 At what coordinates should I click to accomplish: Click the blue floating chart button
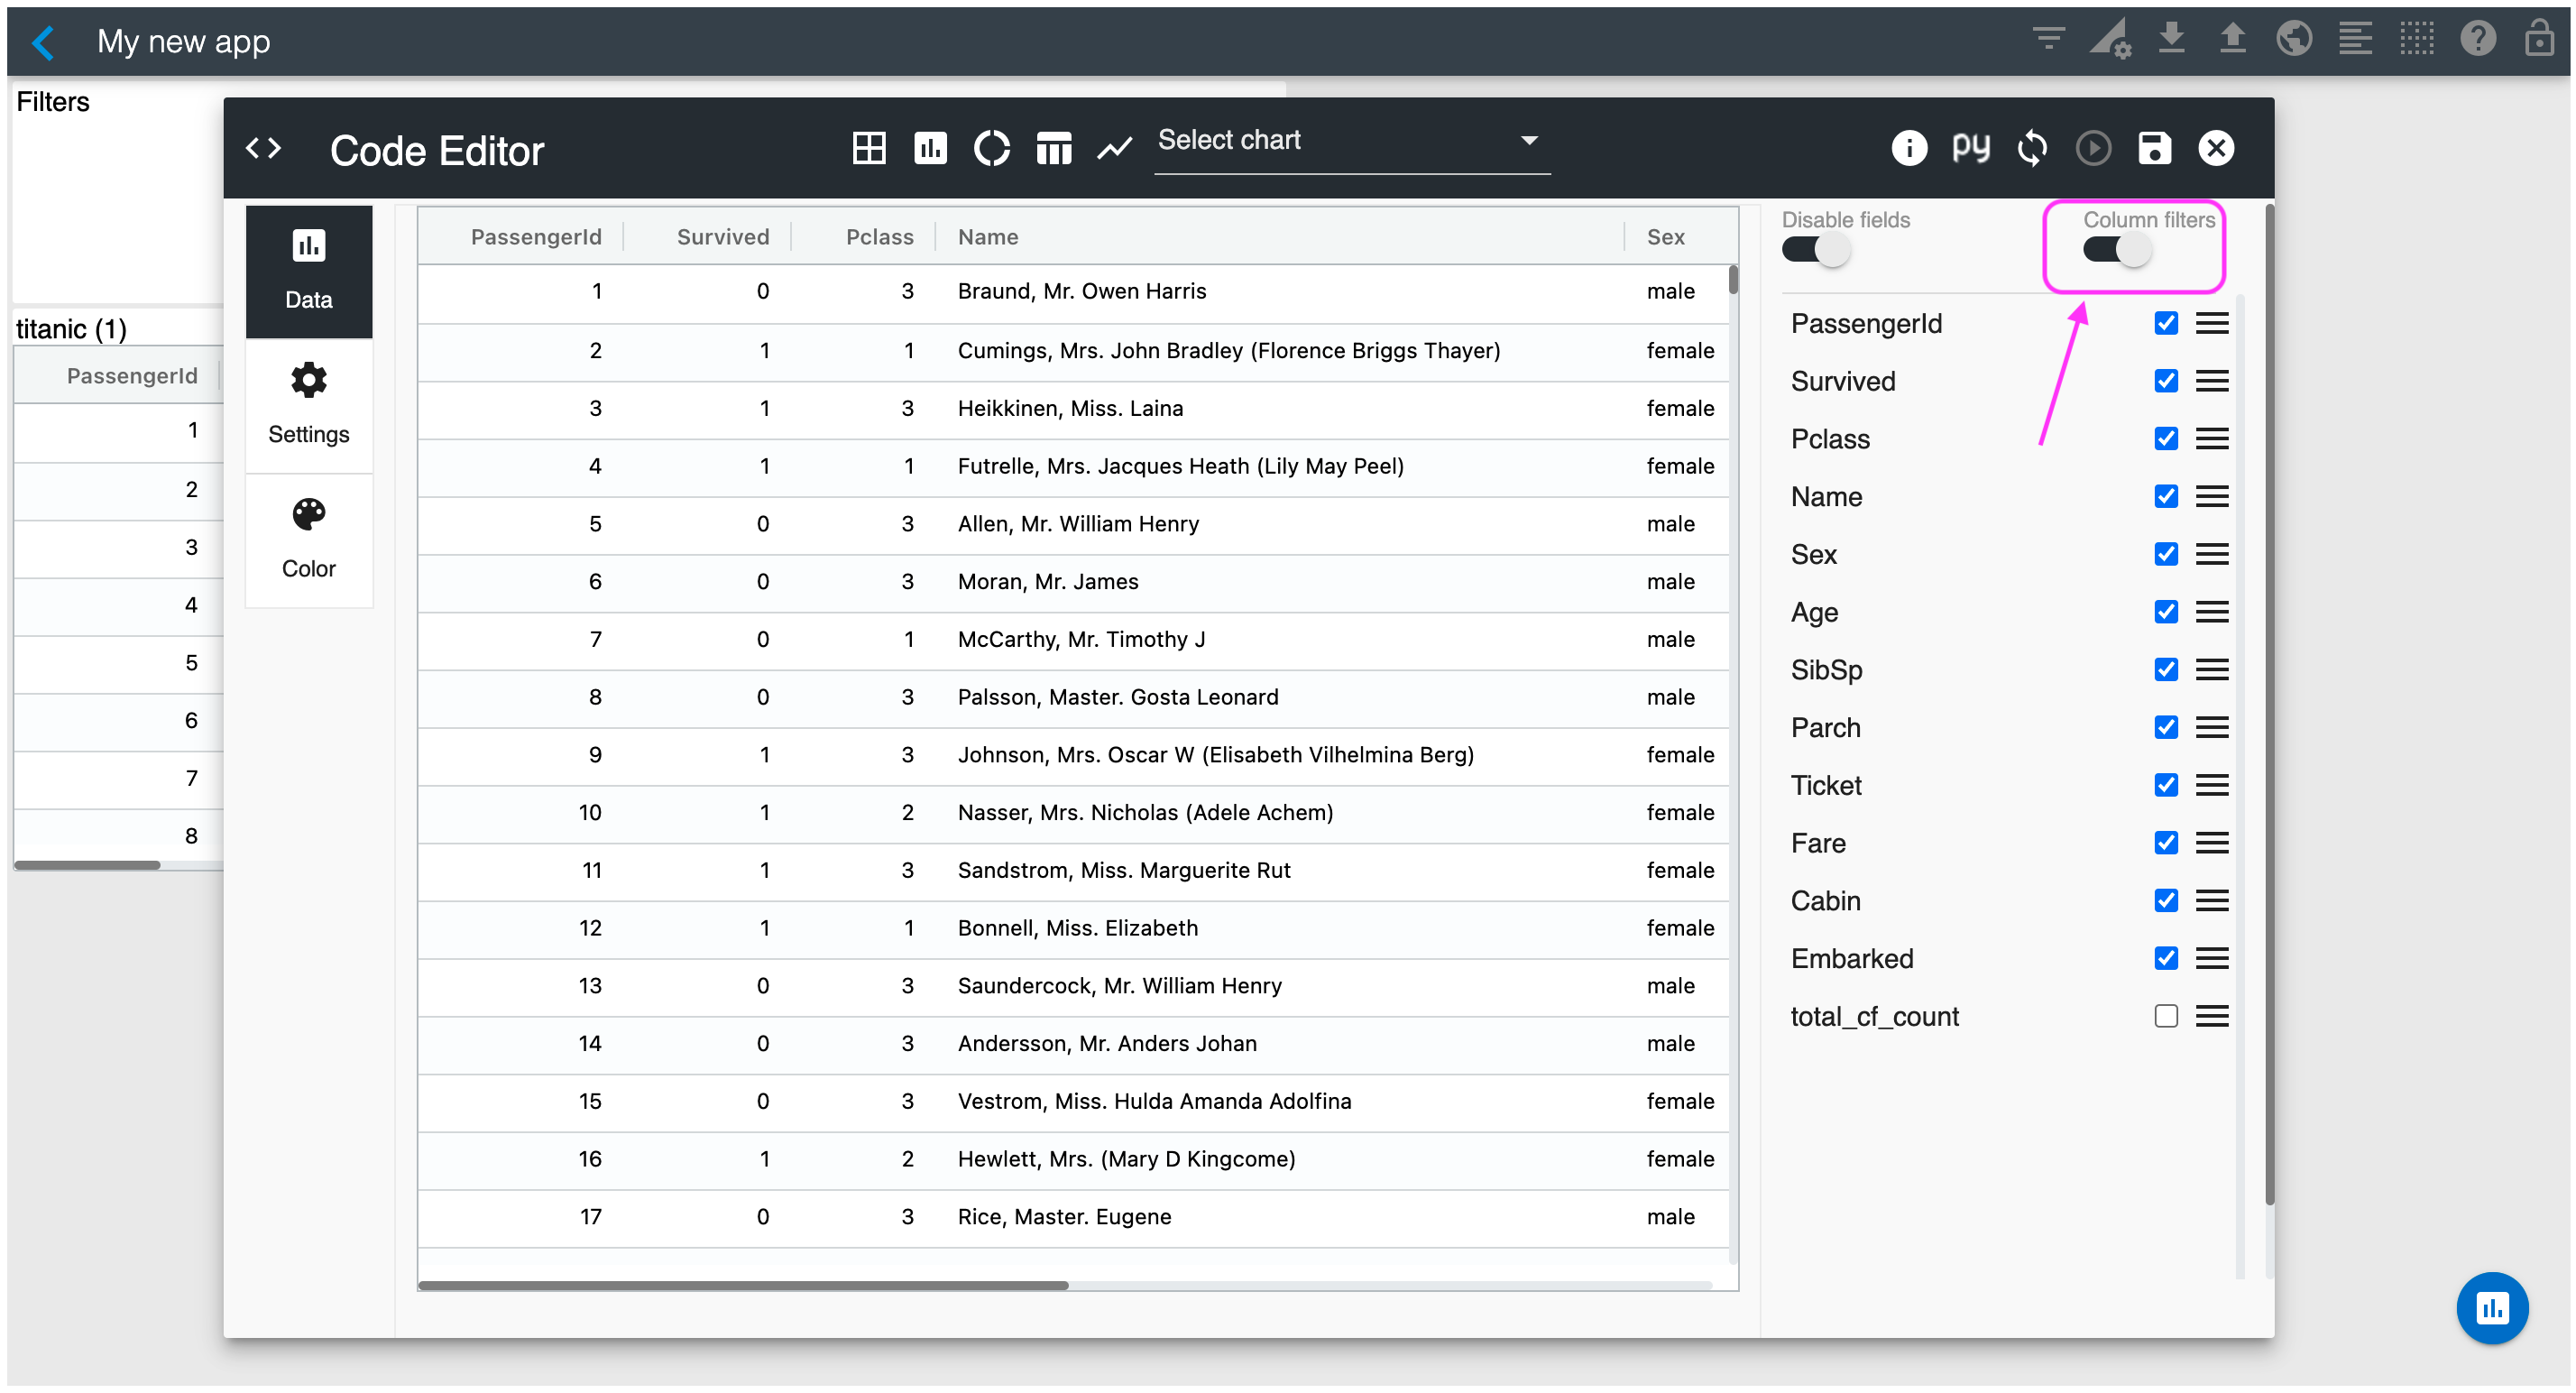tap(2491, 1307)
